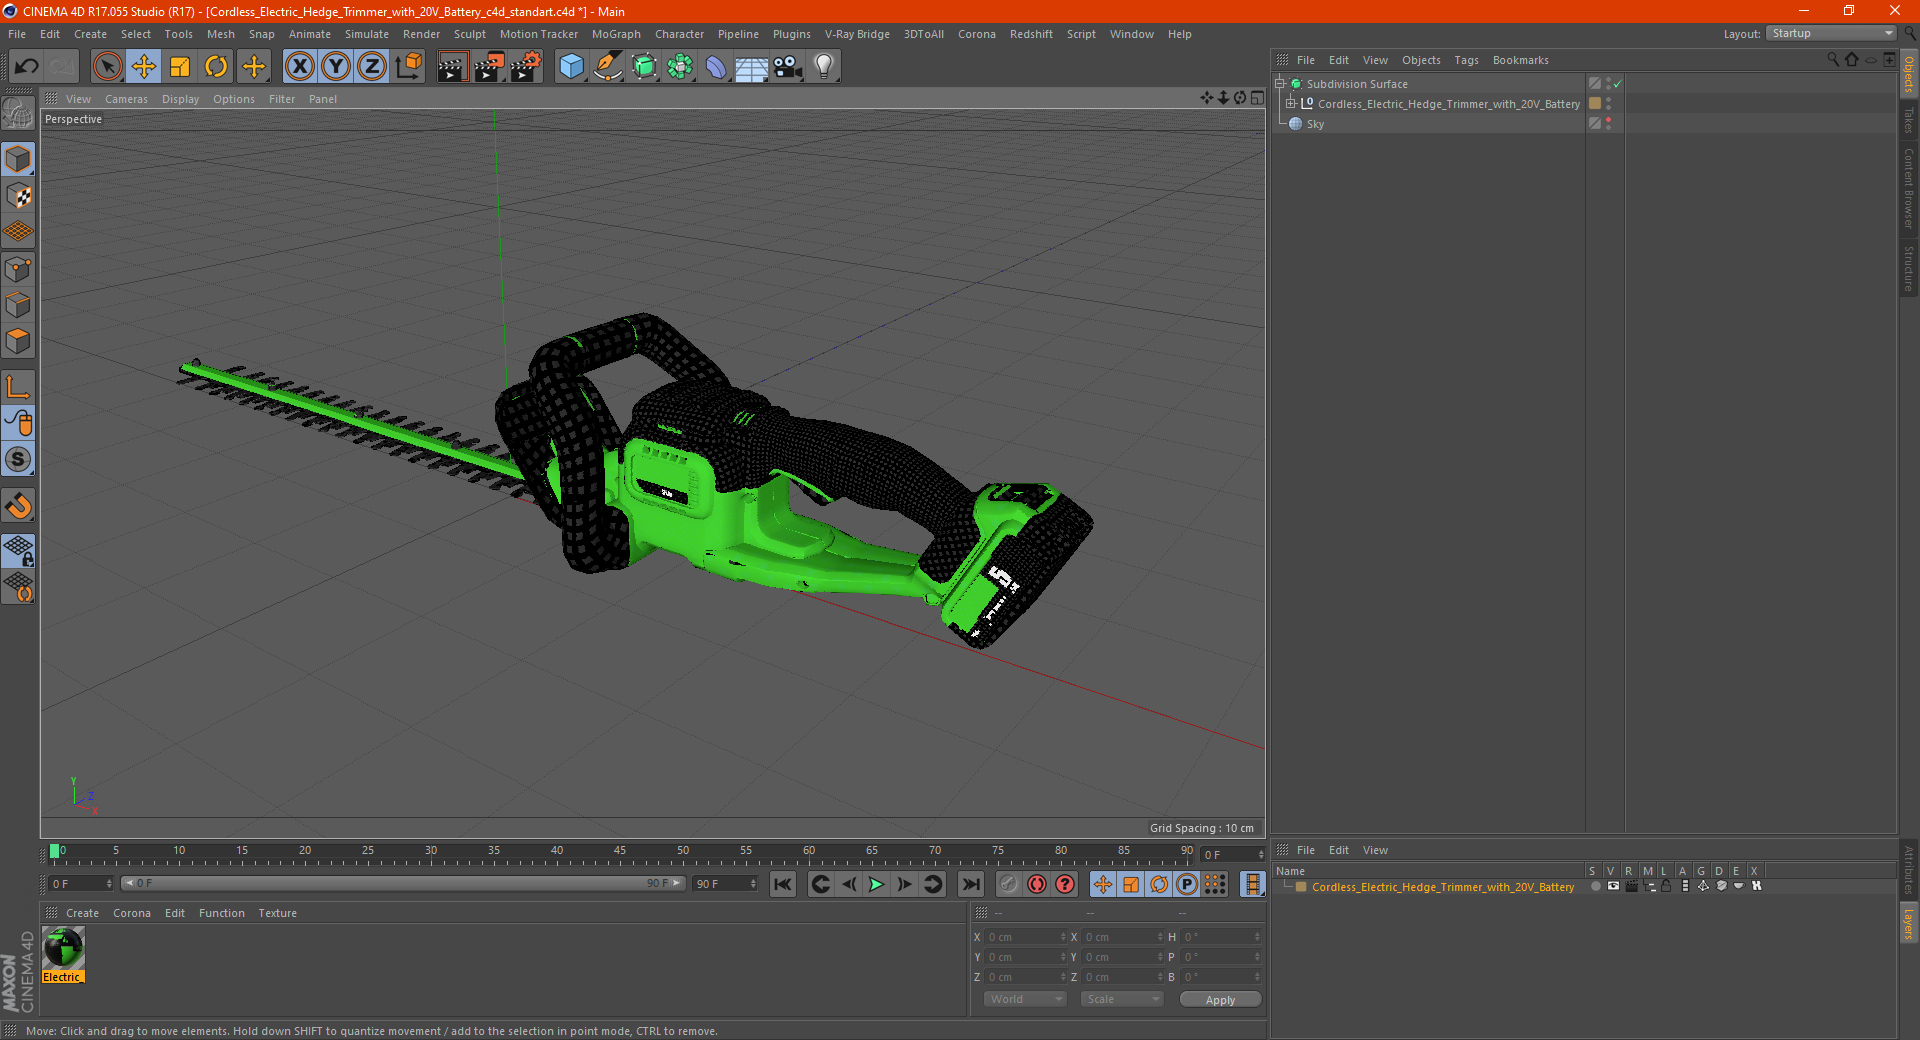Select the Live Selection tool
The height and width of the screenshot is (1040, 1920).
coord(107,67)
